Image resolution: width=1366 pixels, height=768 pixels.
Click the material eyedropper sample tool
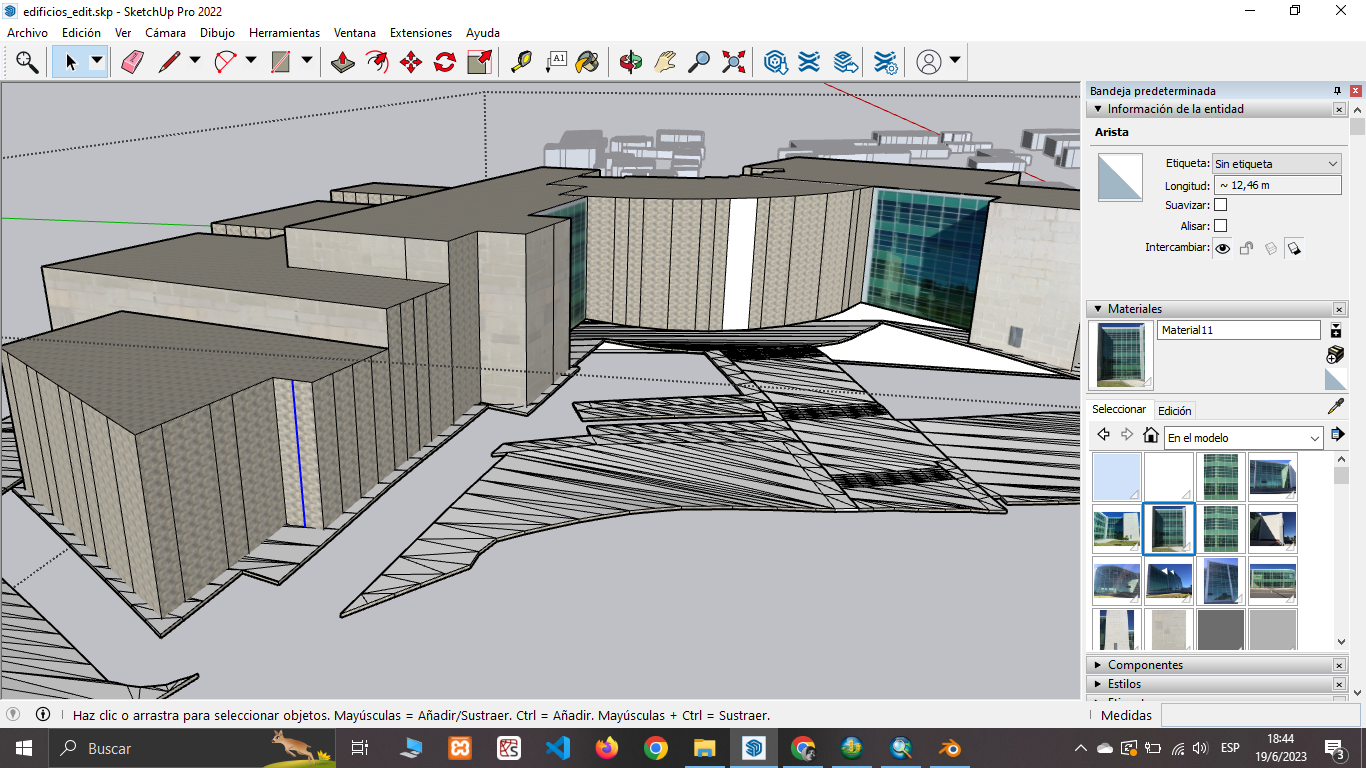[1336, 406]
